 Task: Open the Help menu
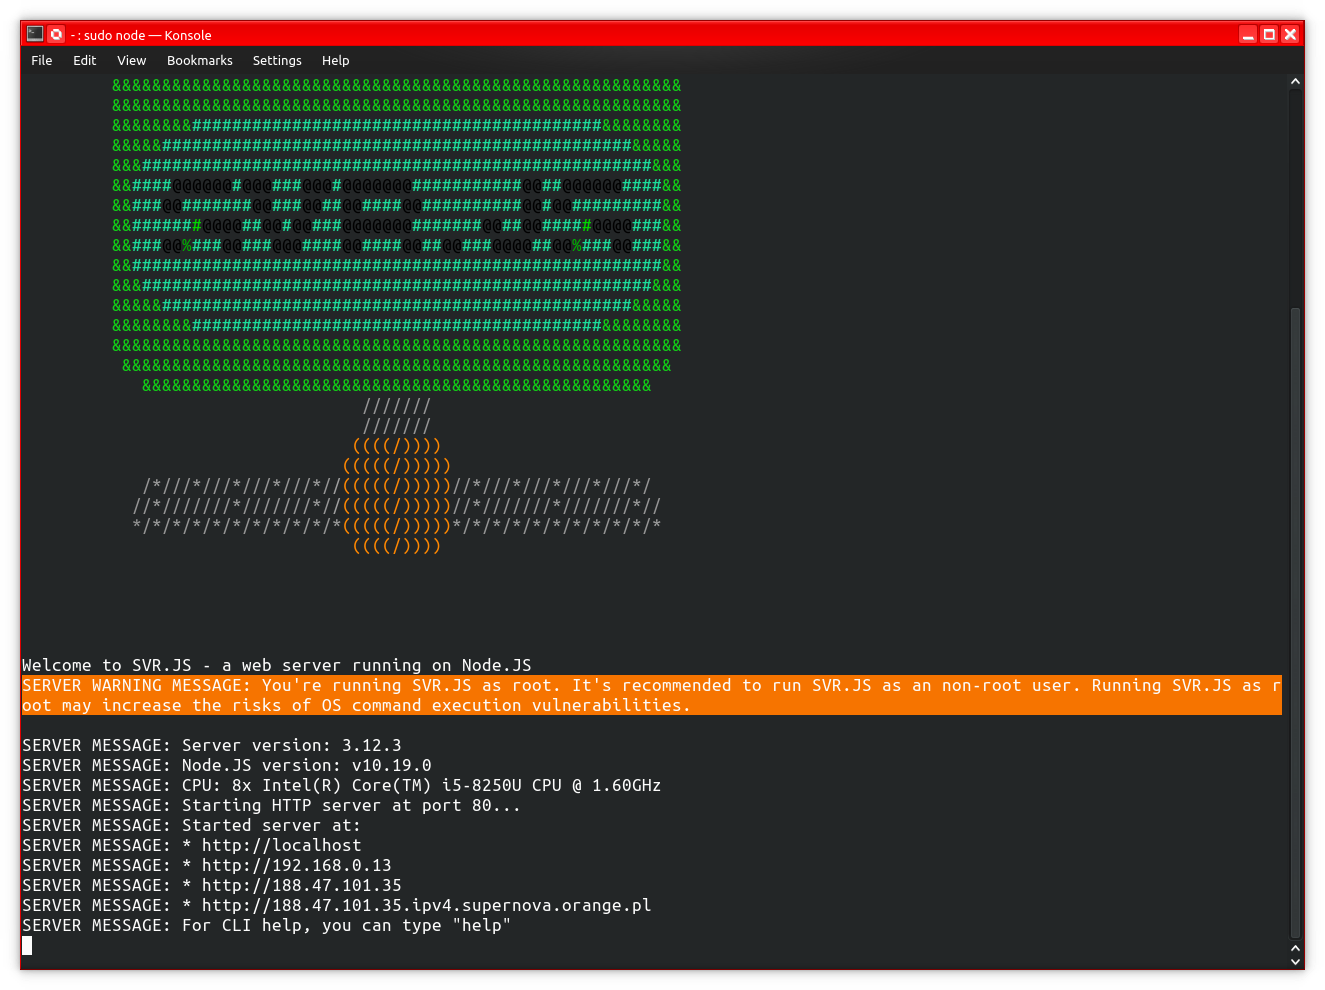(x=336, y=61)
